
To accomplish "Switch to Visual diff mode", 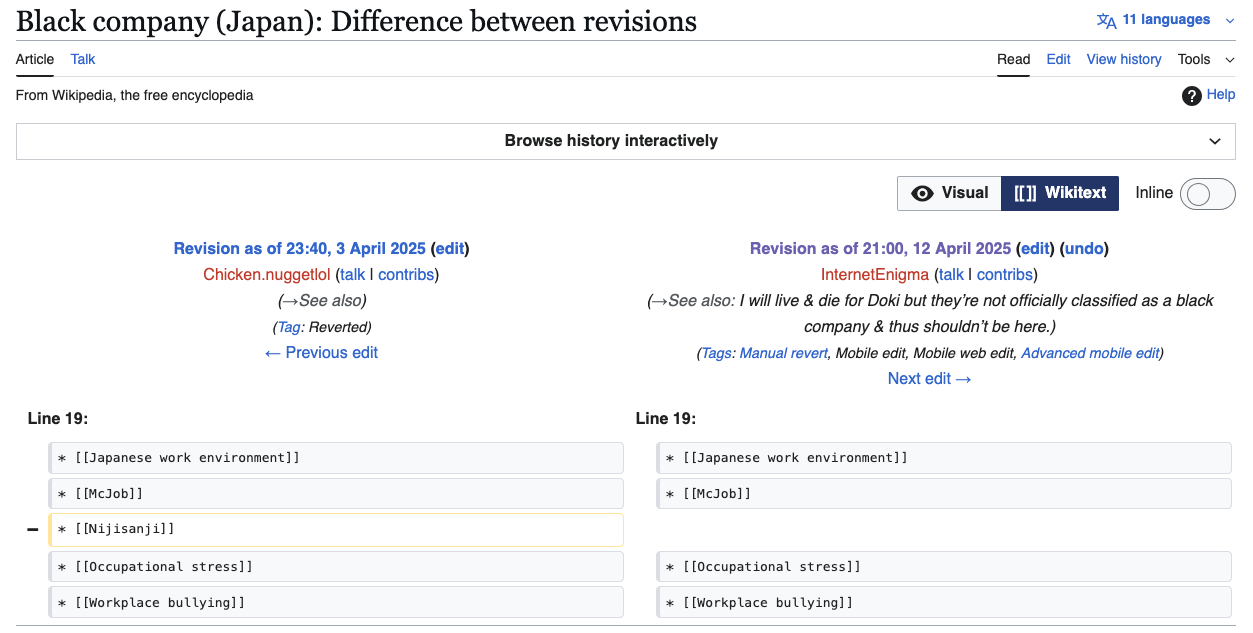I will [x=949, y=193].
